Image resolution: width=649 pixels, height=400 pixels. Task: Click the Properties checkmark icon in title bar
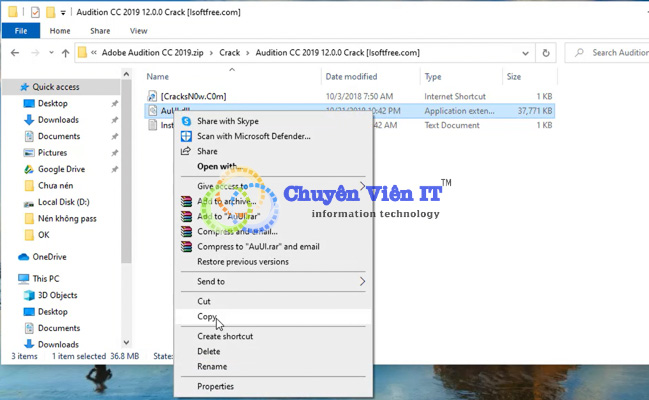35,12
